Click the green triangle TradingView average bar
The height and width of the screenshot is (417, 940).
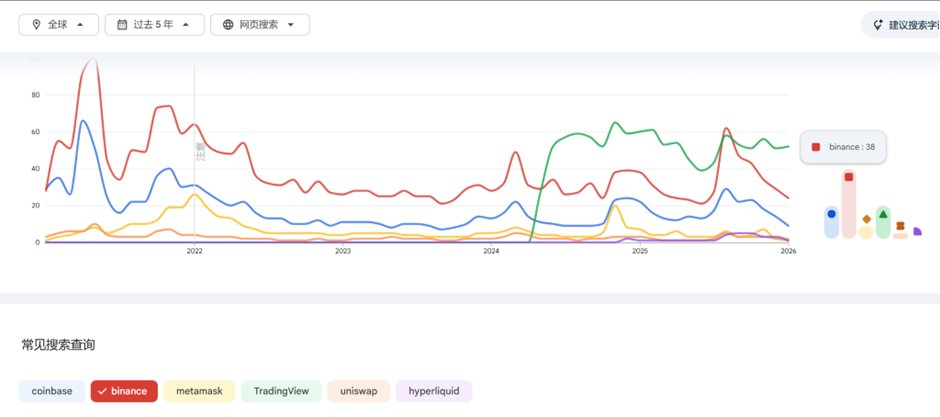883,220
